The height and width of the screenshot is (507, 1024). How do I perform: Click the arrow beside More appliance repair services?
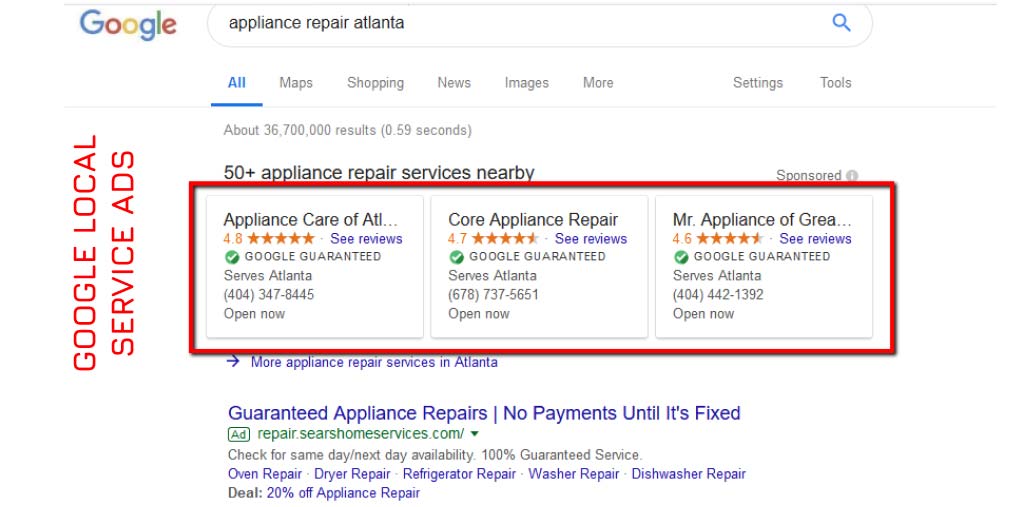coord(233,361)
